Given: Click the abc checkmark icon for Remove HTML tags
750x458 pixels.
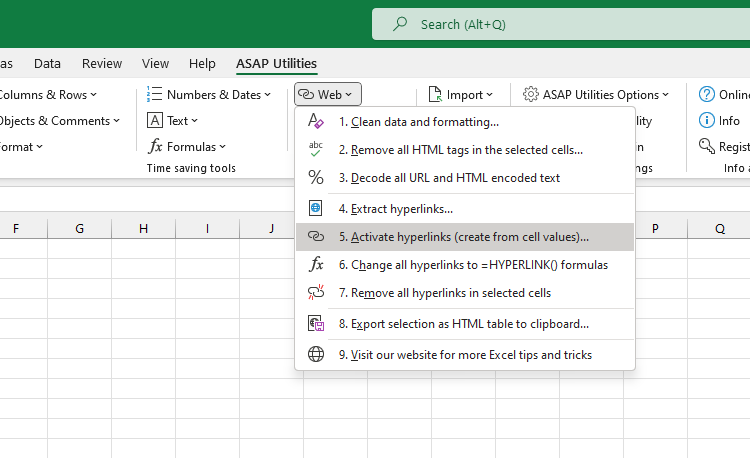Looking at the screenshot, I should point(316,149).
